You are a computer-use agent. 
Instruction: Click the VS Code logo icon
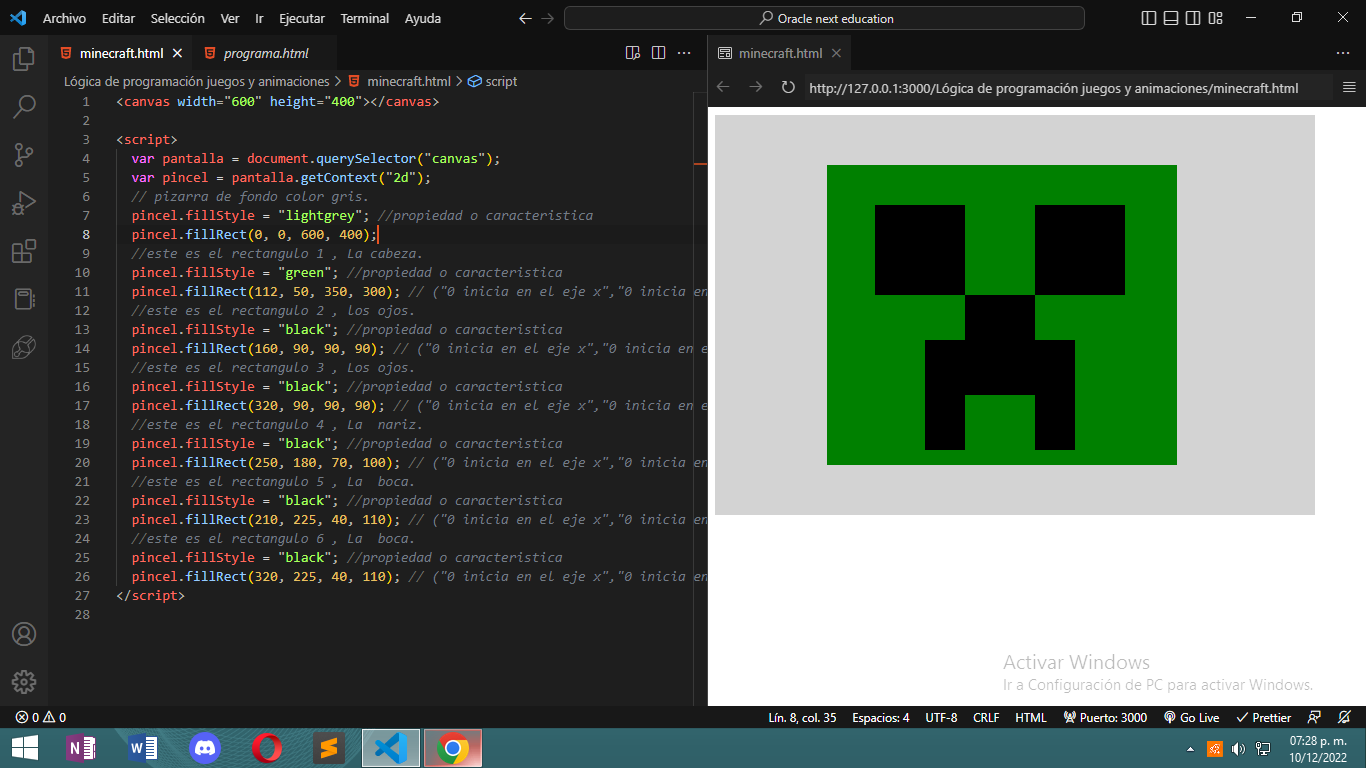[x=18, y=18]
